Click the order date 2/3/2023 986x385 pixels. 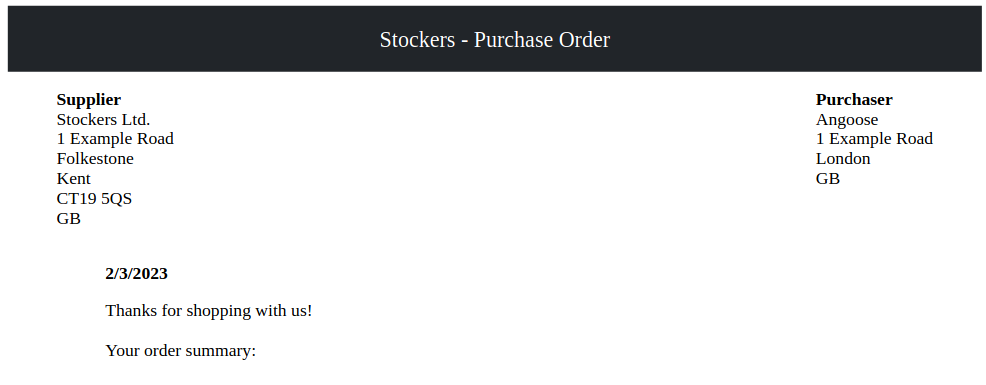(x=136, y=274)
